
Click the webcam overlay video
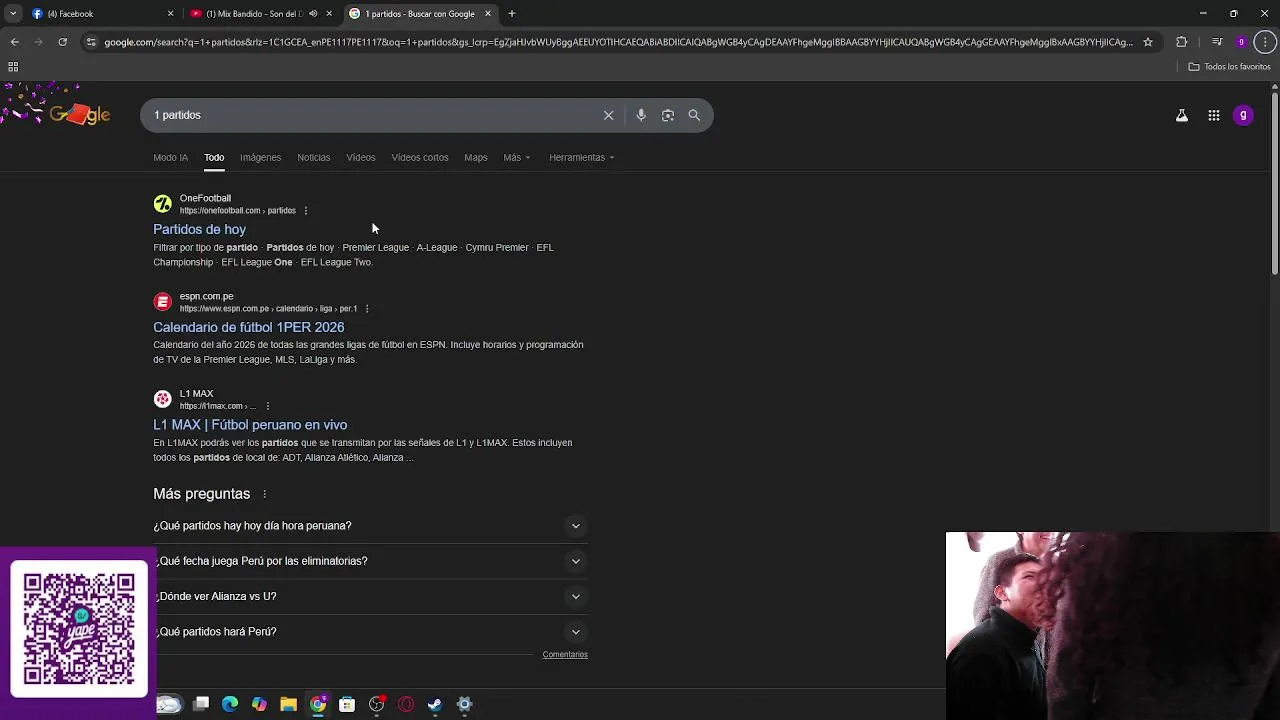pos(1112,626)
